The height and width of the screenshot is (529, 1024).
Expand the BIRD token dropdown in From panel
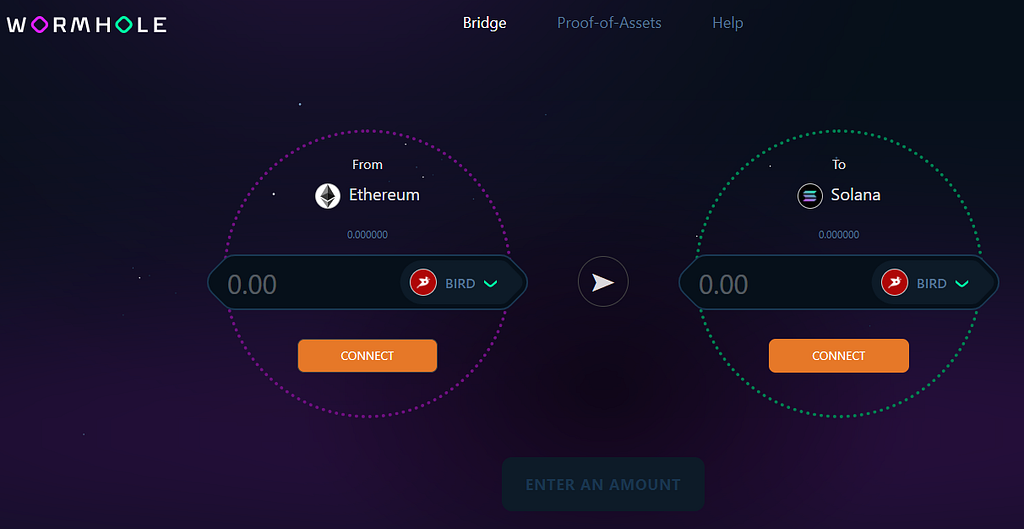pos(490,284)
